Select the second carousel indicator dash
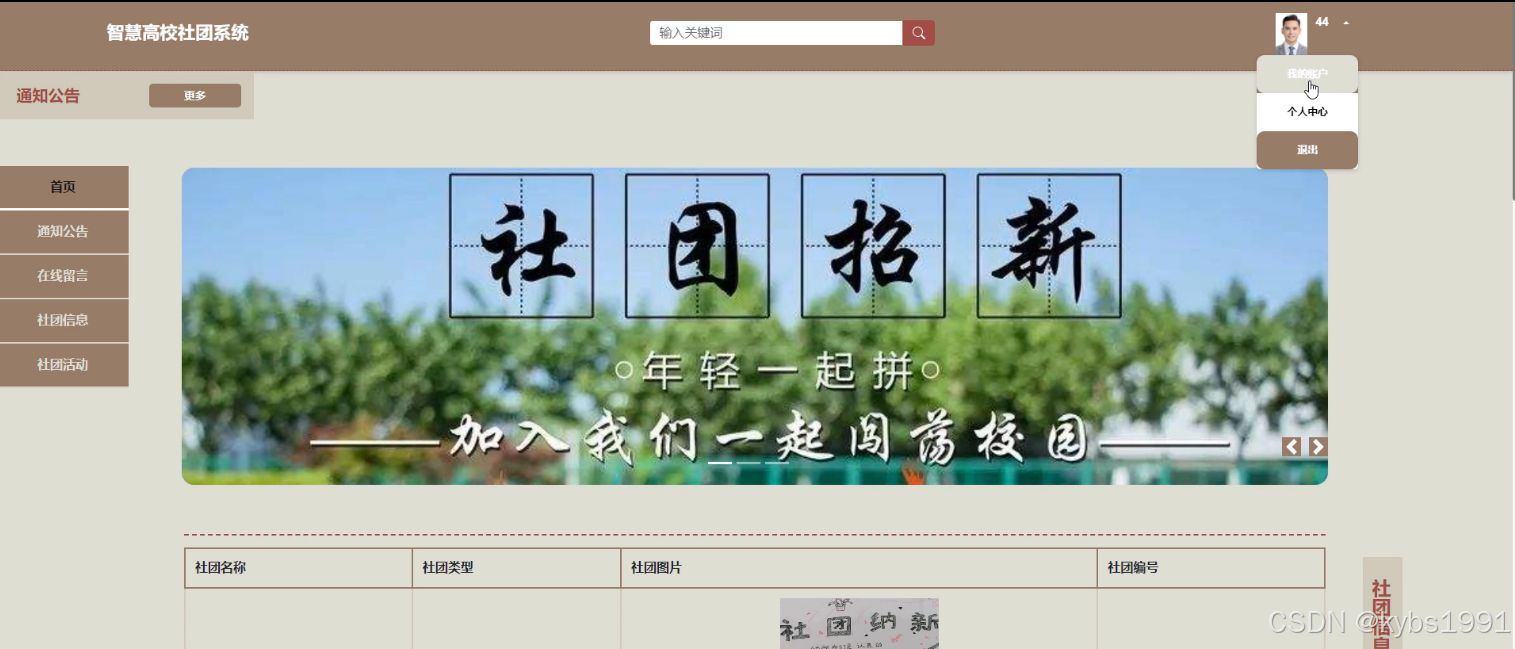Viewport: 1515px width, 649px height. coord(748,463)
